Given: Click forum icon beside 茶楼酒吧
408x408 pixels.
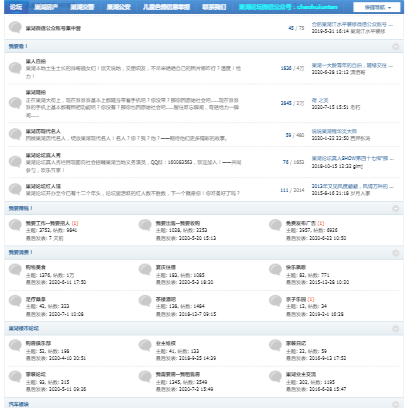Looking at the screenshot, I should 145,301.
